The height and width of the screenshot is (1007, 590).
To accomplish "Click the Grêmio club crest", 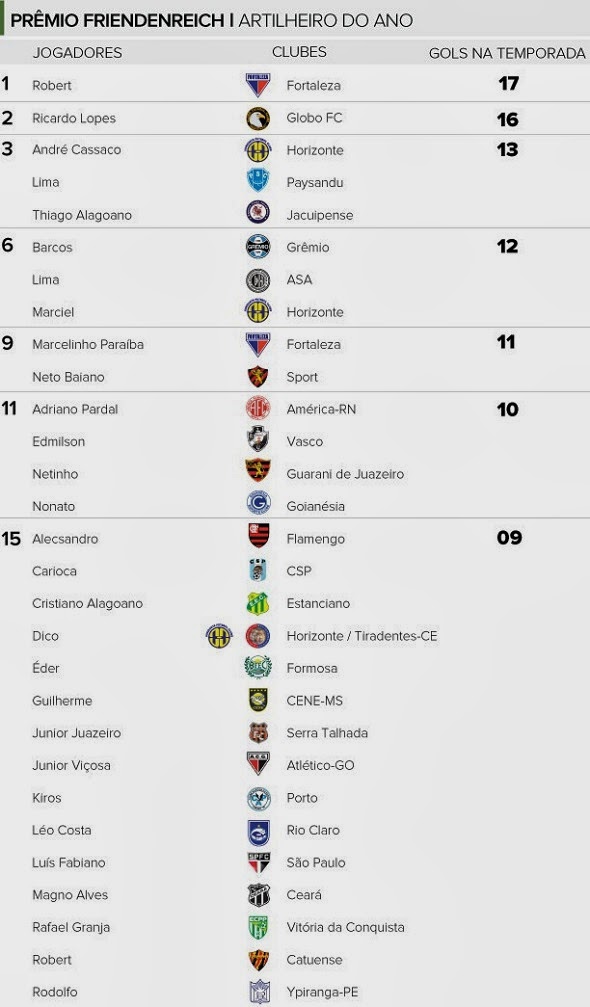I will 258,247.
